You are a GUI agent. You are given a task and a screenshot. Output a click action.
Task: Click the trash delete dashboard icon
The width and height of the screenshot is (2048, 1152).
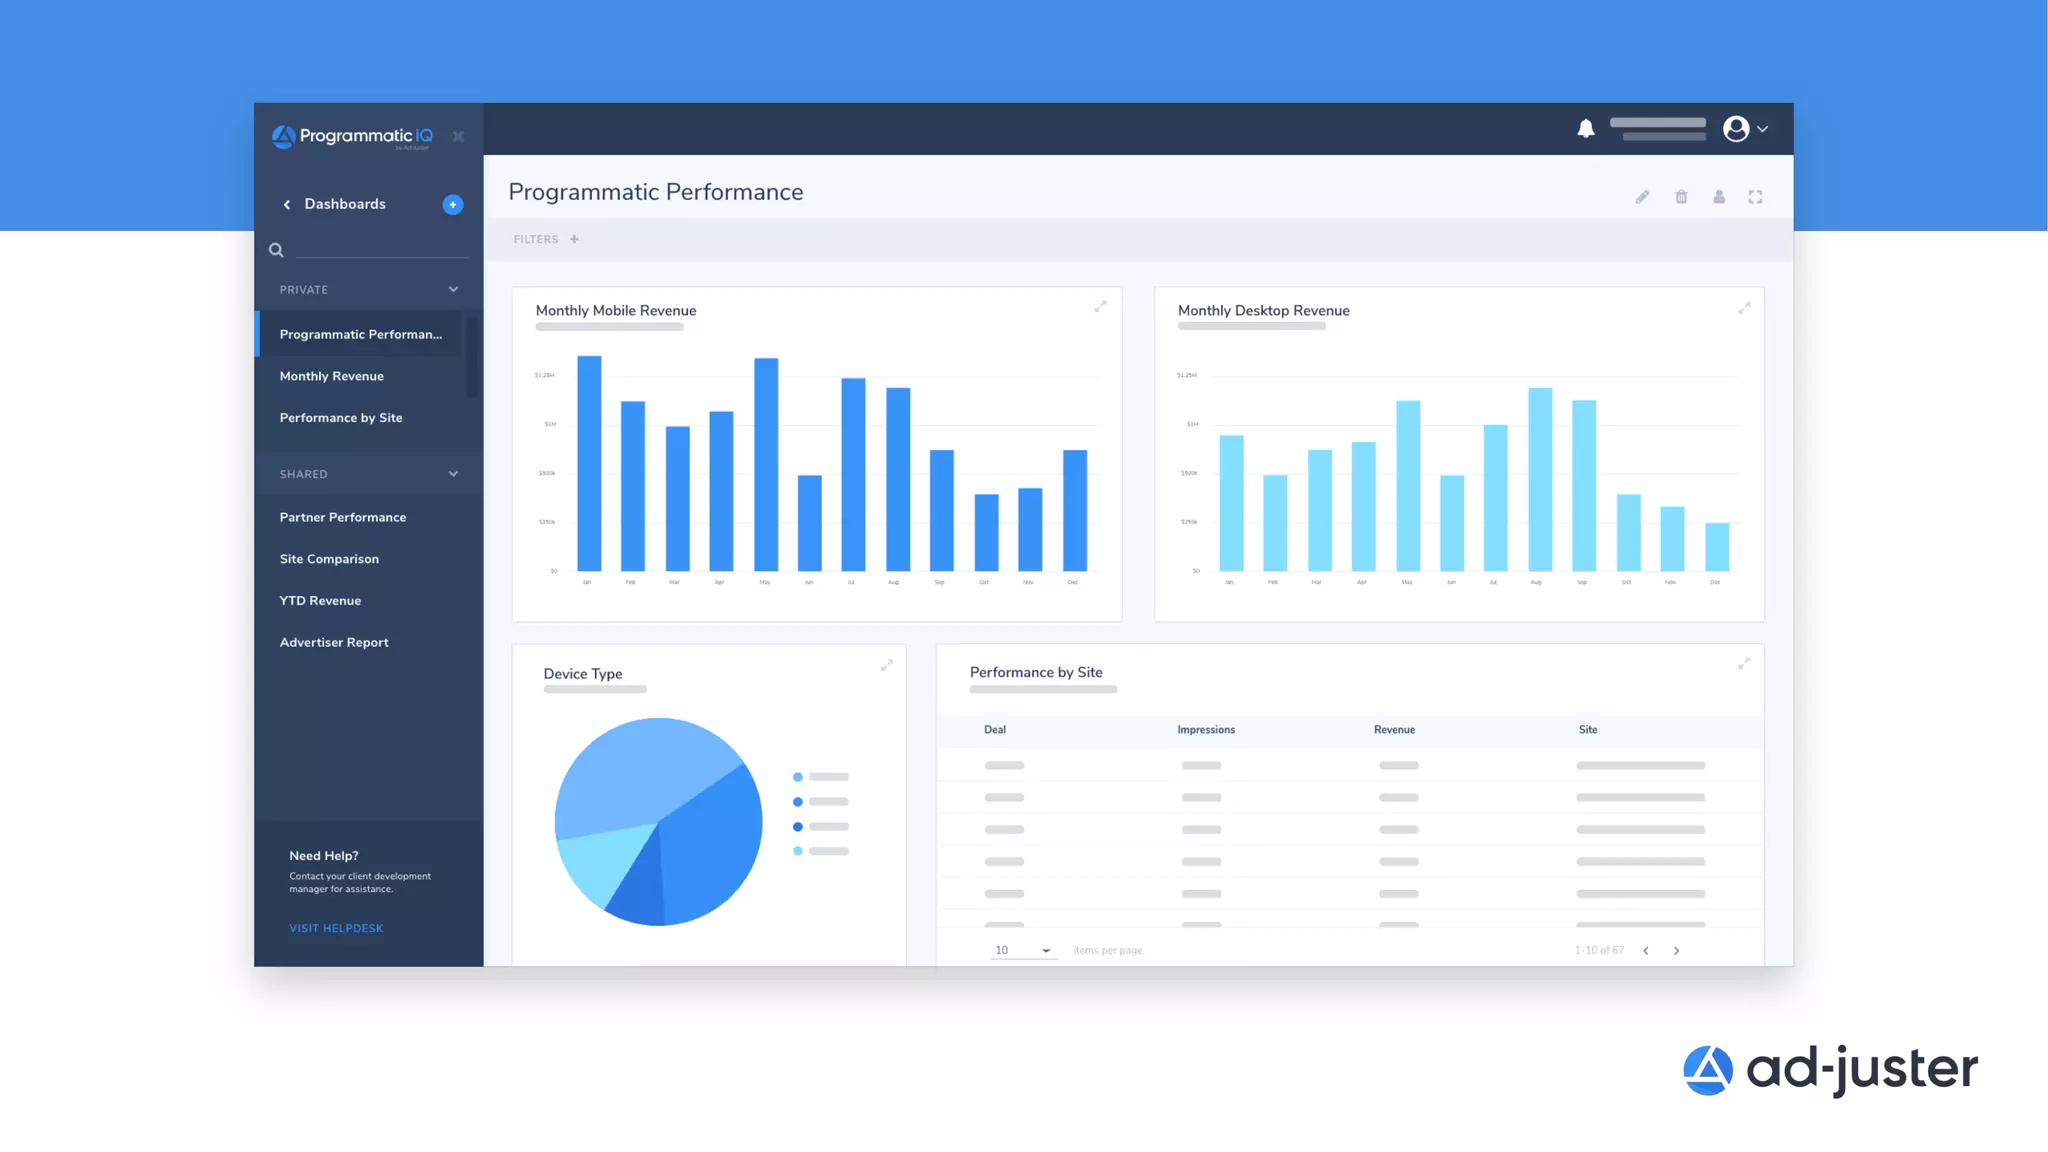coord(1681,197)
